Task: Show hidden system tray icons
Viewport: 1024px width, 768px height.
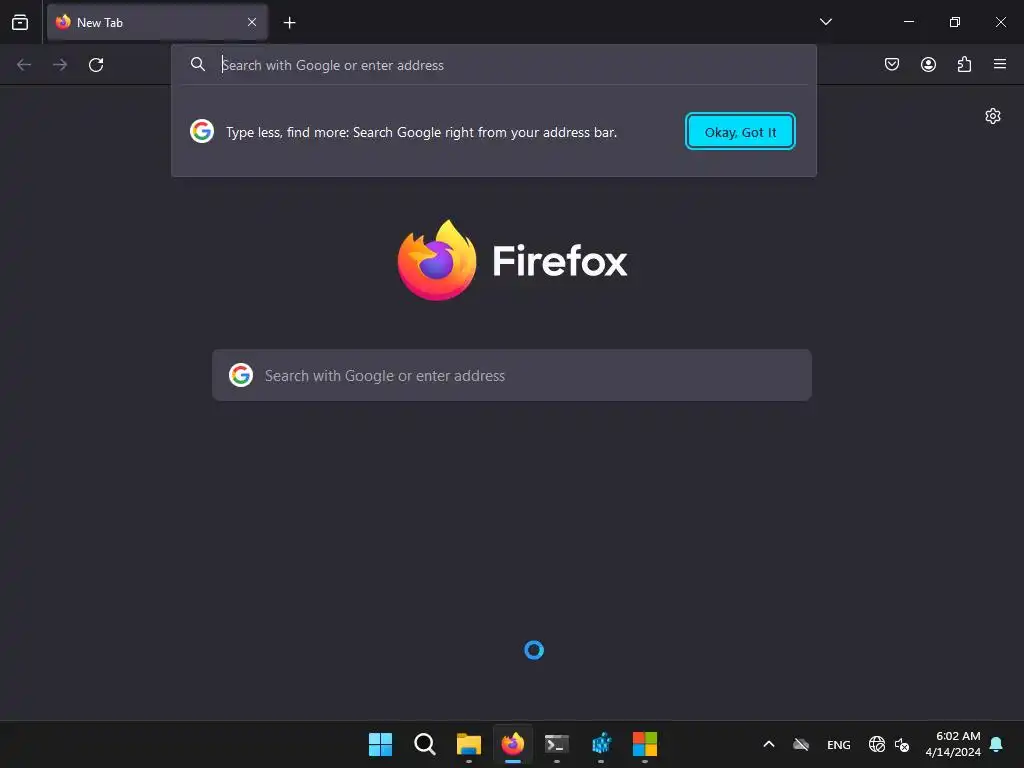Action: tap(769, 744)
